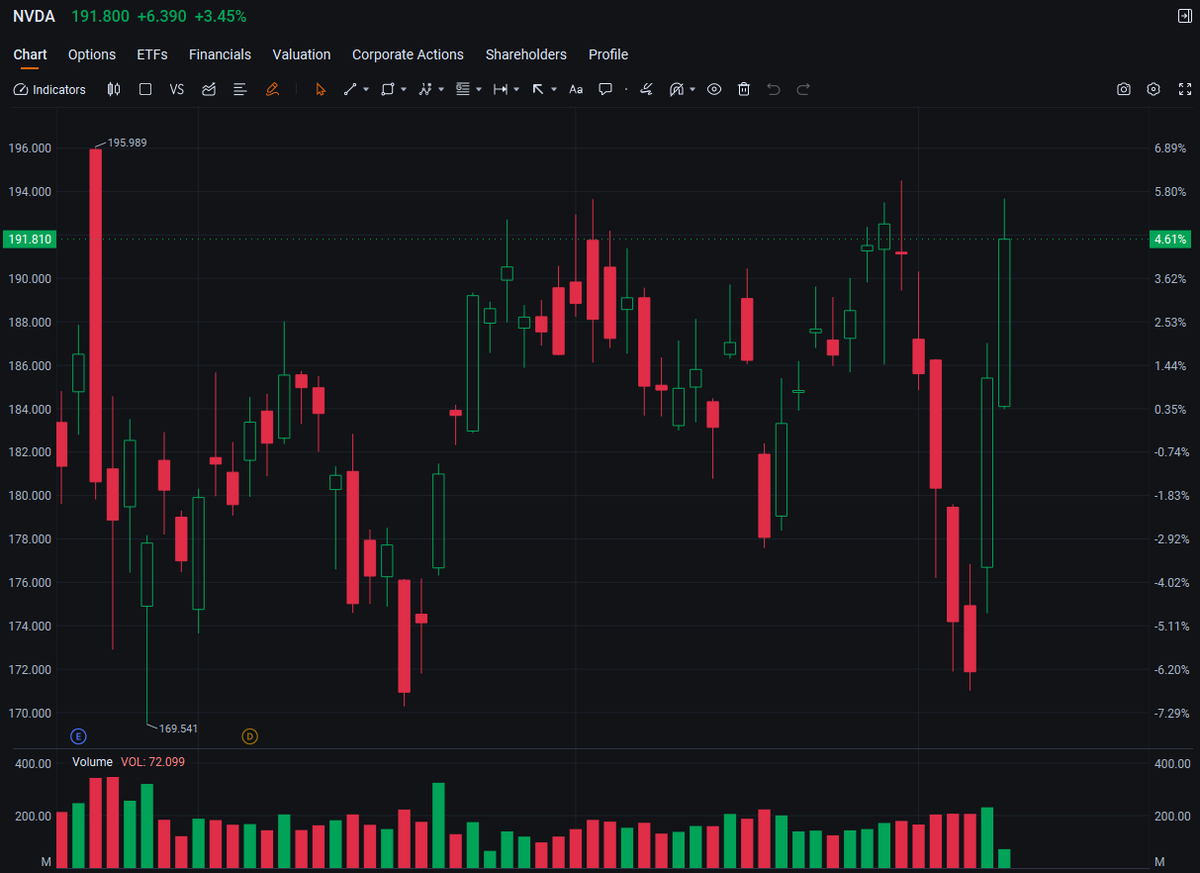Image resolution: width=1200 pixels, height=873 pixels.
Task: Open the Shareholders tab
Action: coord(526,55)
